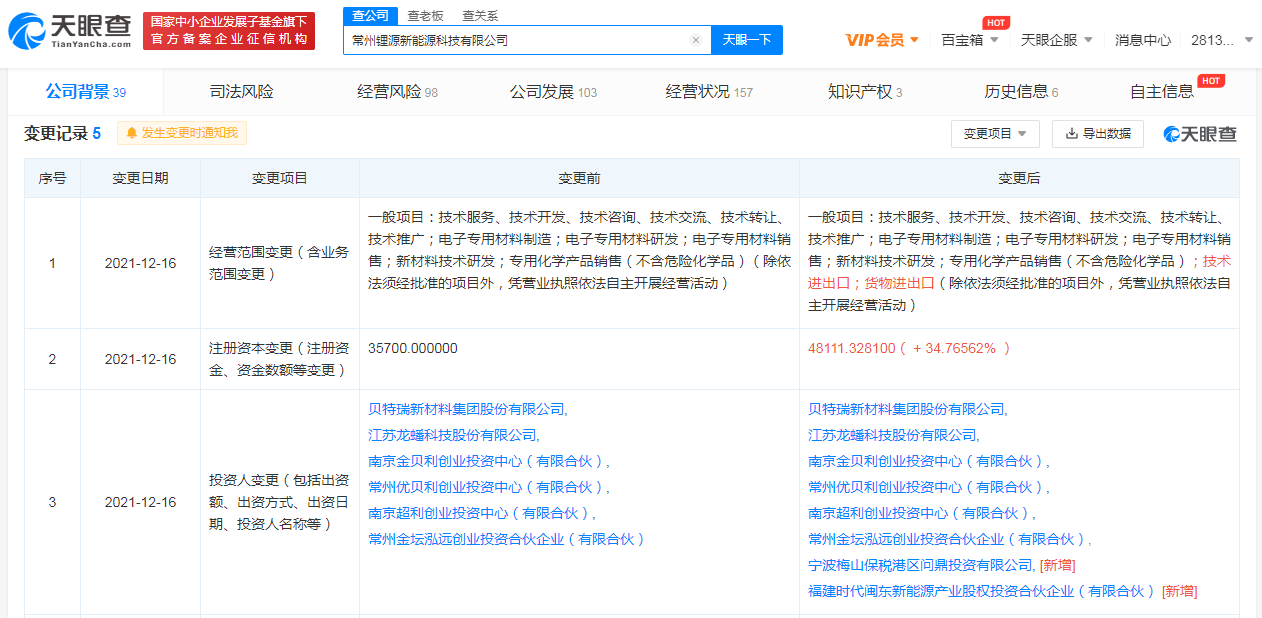Click the 变更后 column header
Image resolution: width=1262 pixels, height=618 pixels.
pyautogui.click(x=1019, y=178)
